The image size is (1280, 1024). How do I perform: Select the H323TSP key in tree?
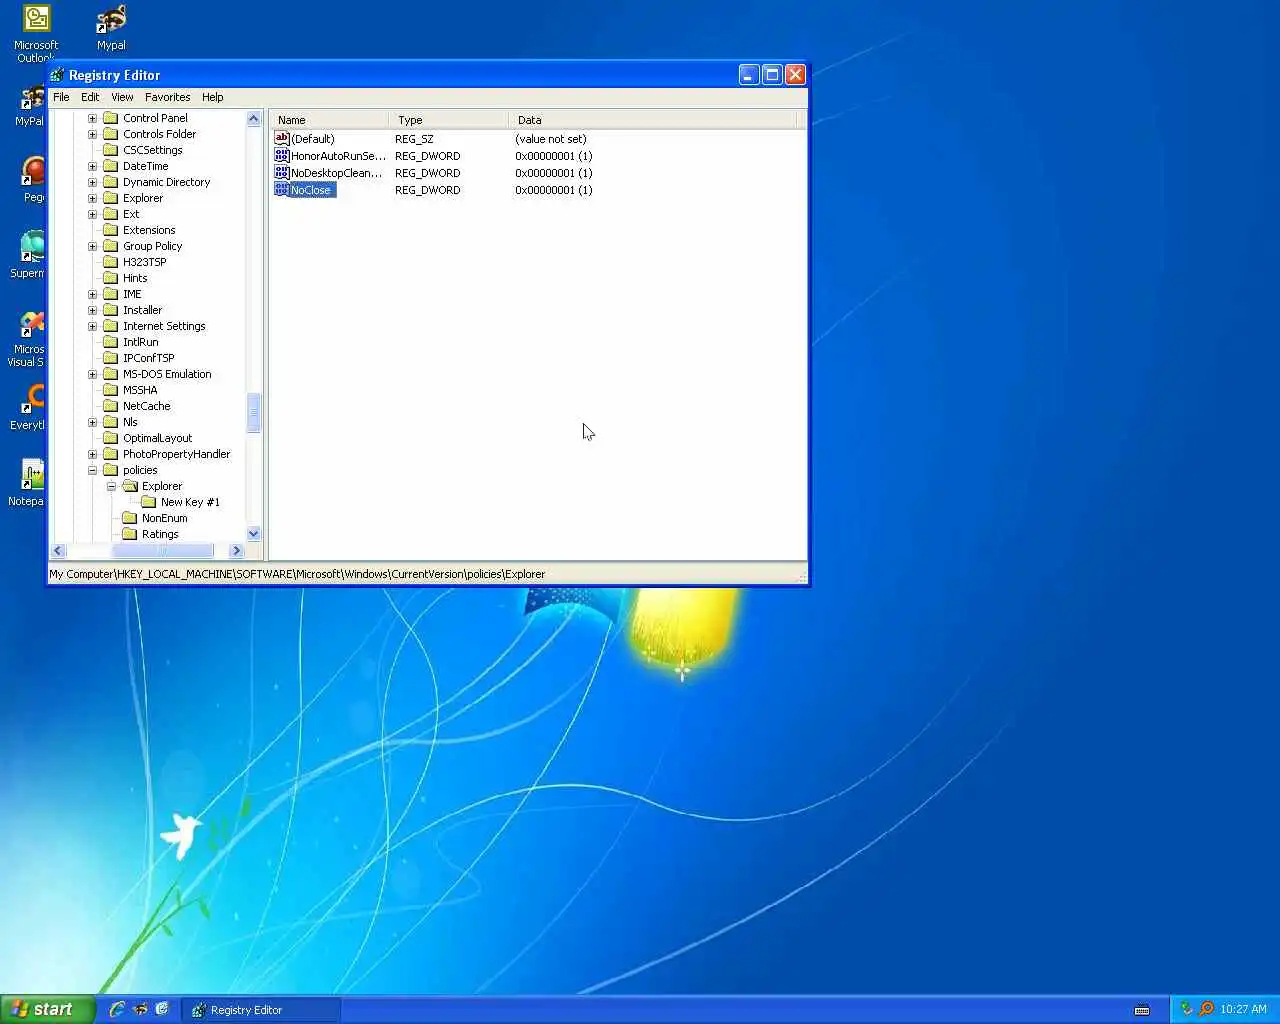(x=144, y=262)
